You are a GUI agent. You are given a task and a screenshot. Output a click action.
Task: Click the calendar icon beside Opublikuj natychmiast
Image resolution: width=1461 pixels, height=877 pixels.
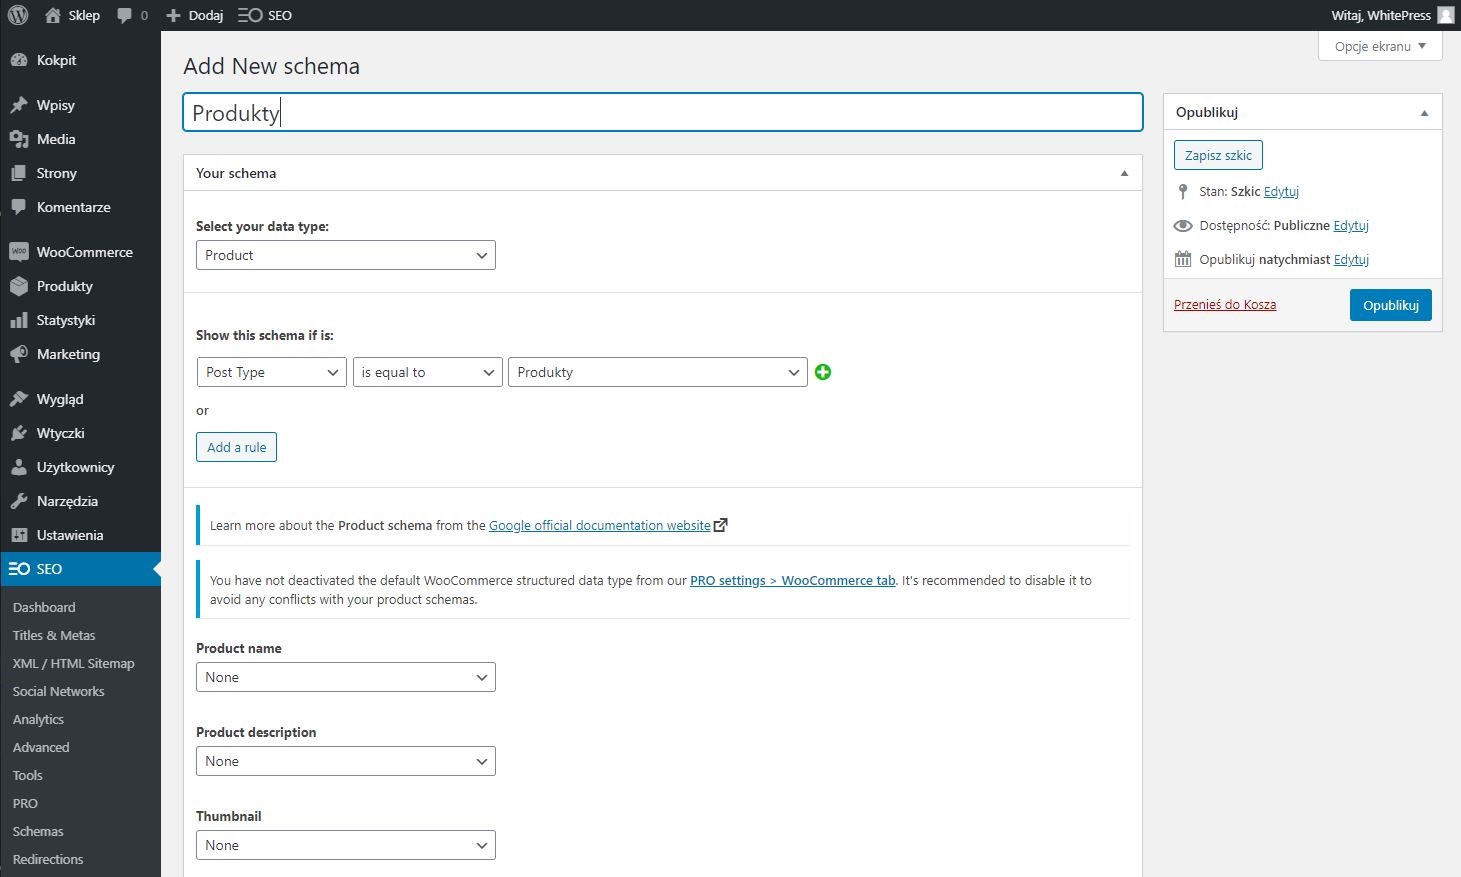1183,260
